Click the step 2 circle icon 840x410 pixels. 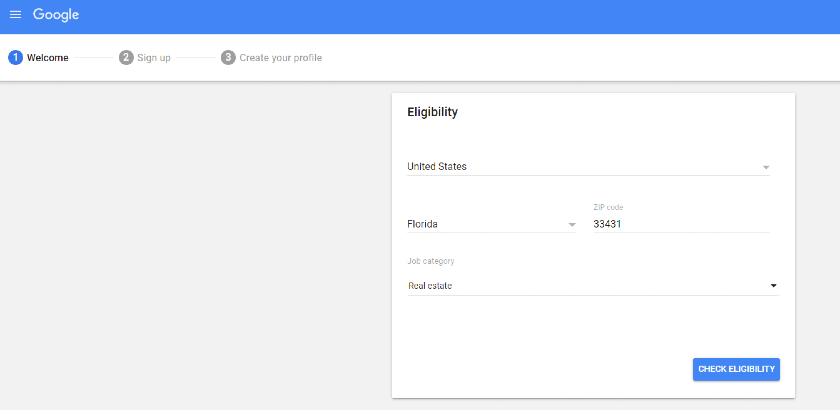126,57
